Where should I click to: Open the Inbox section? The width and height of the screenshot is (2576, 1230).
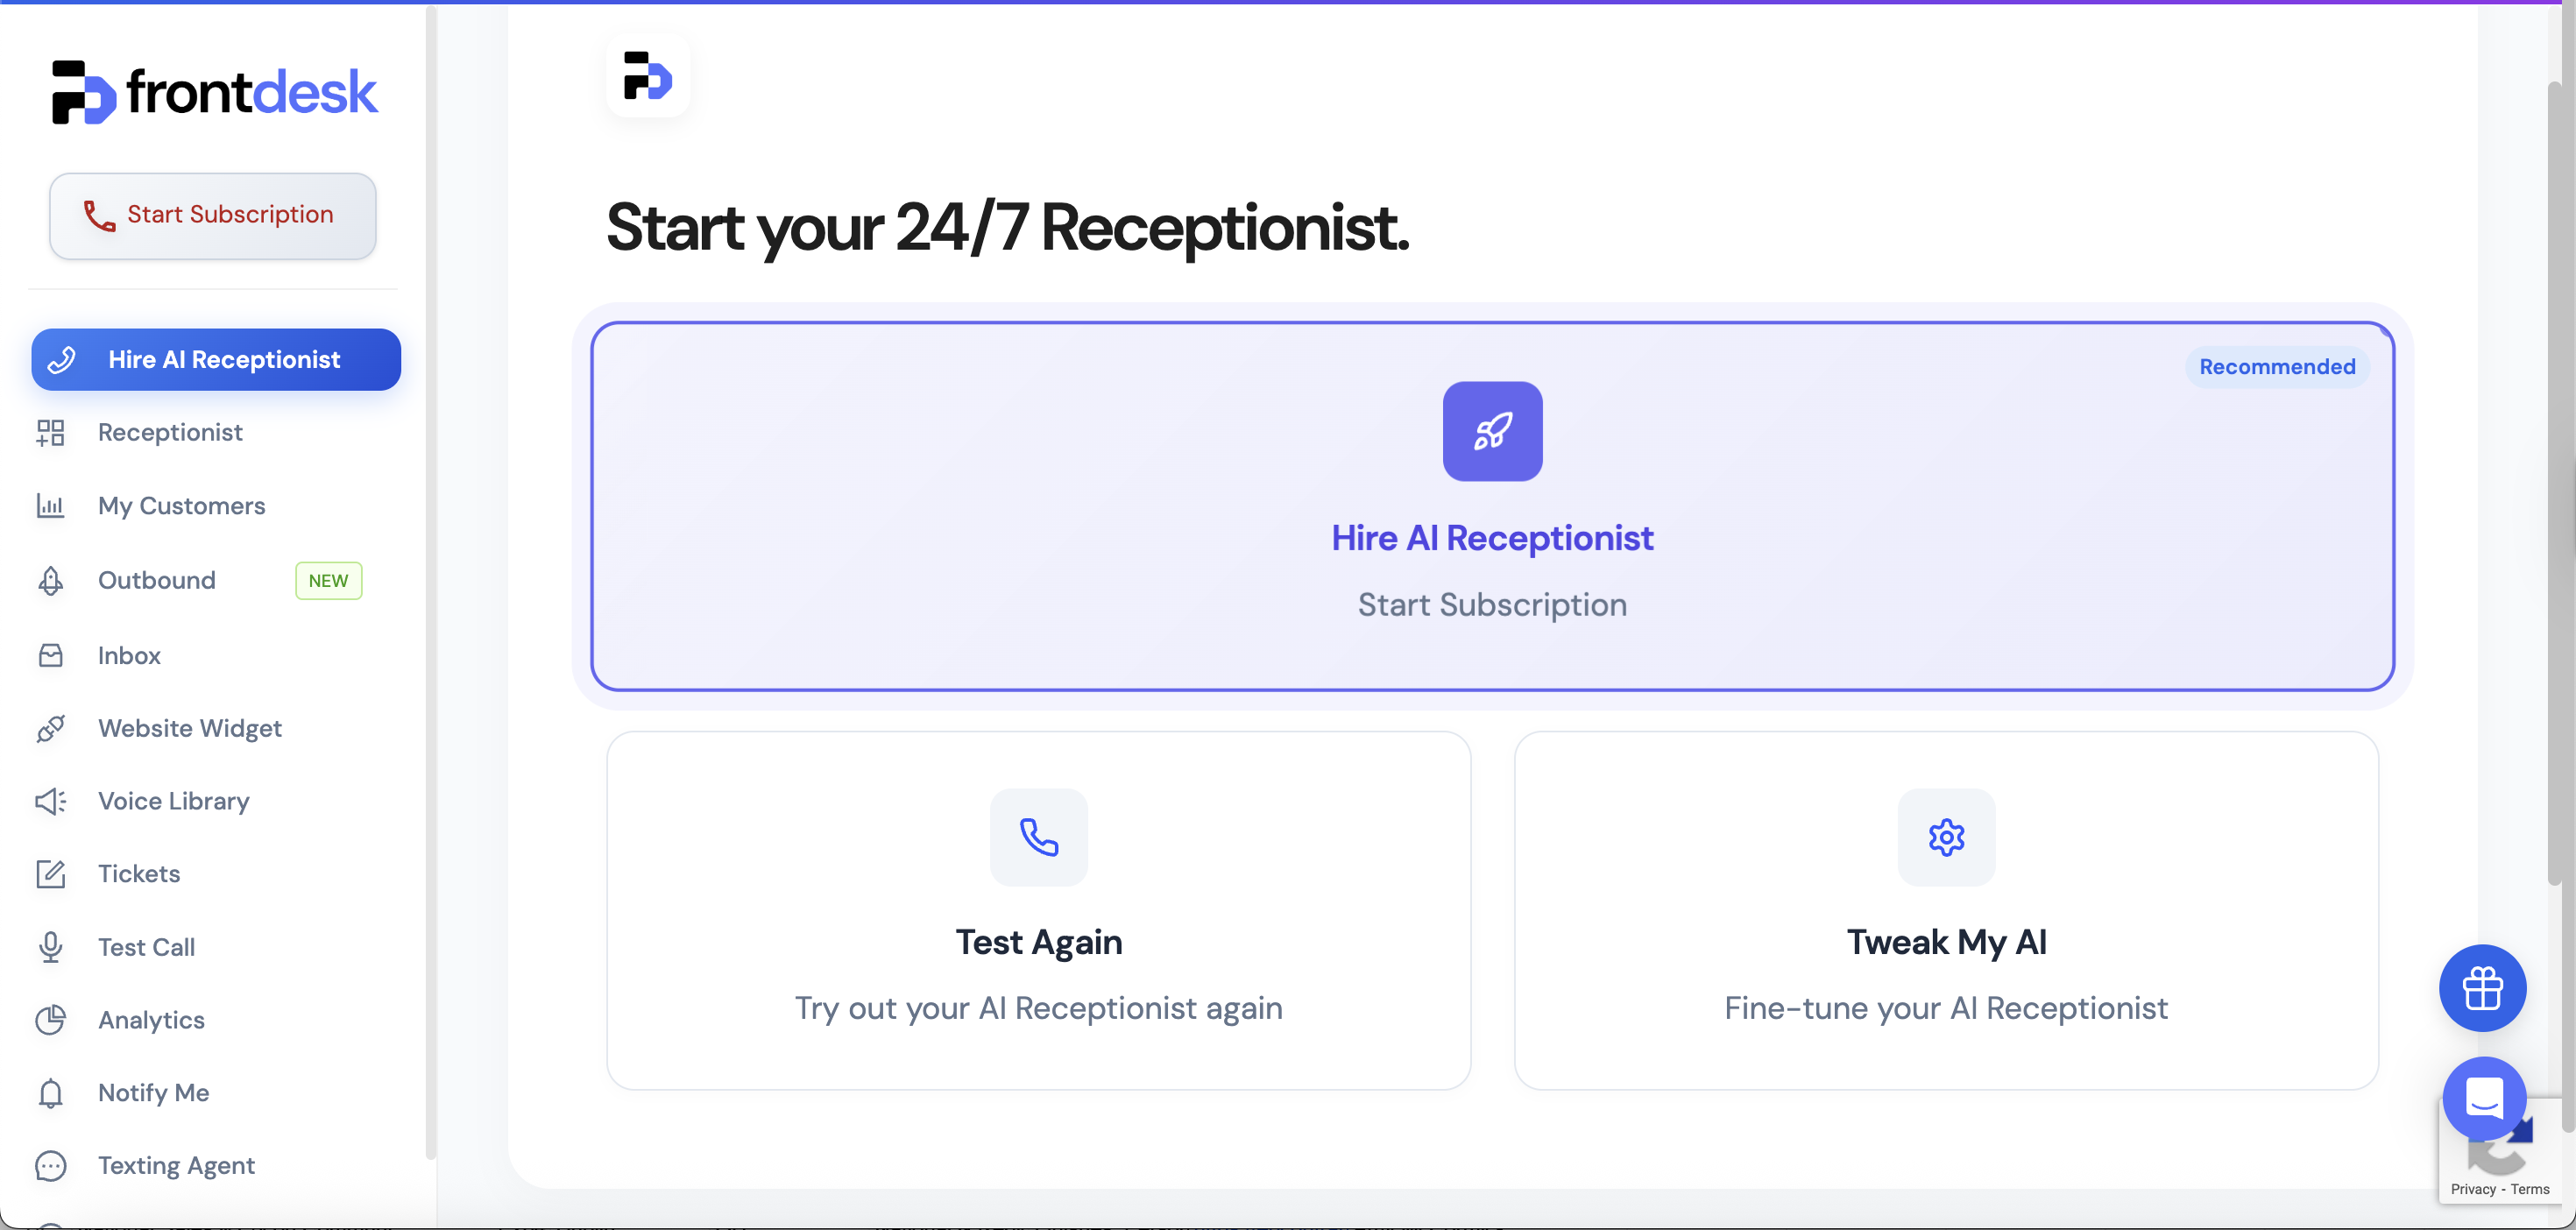click(x=129, y=656)
